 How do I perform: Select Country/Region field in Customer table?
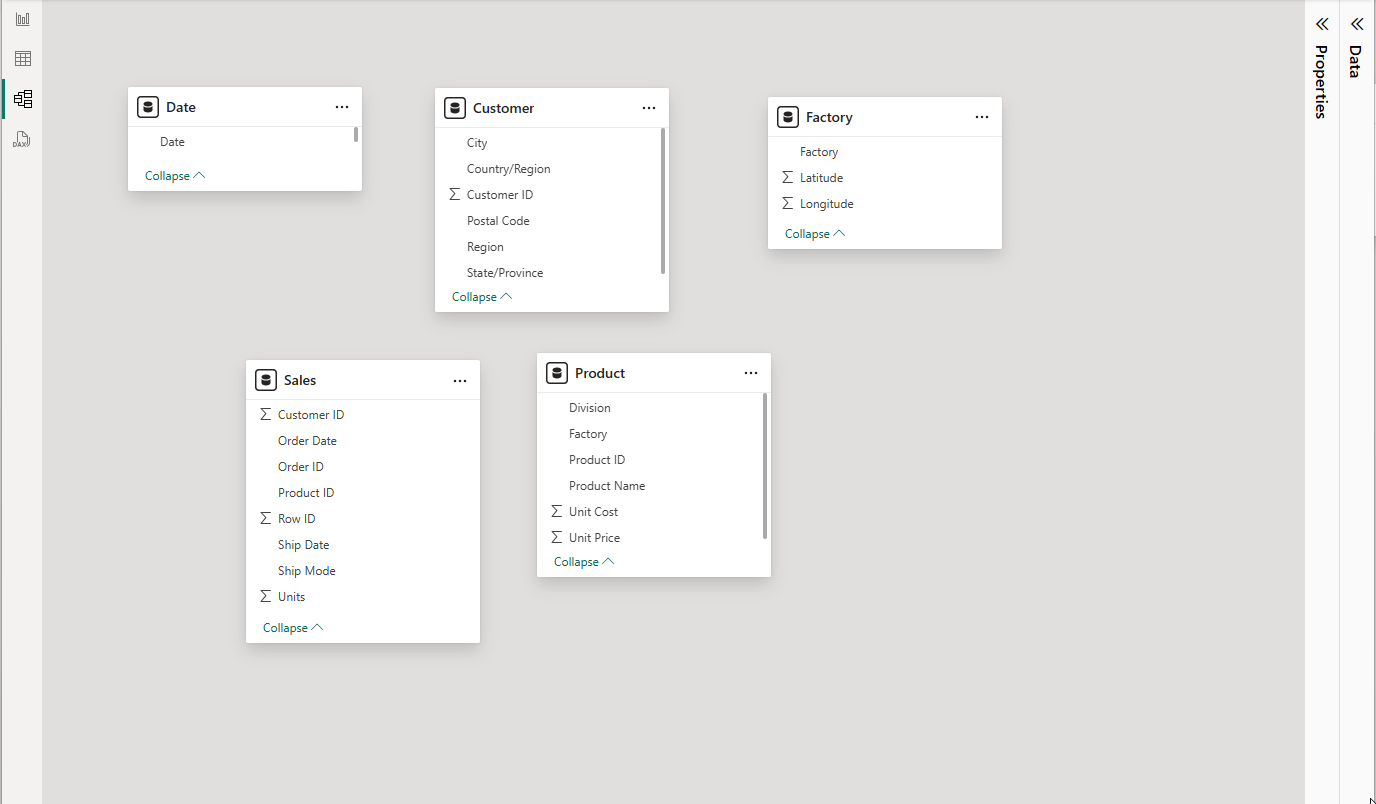point(548,169)
